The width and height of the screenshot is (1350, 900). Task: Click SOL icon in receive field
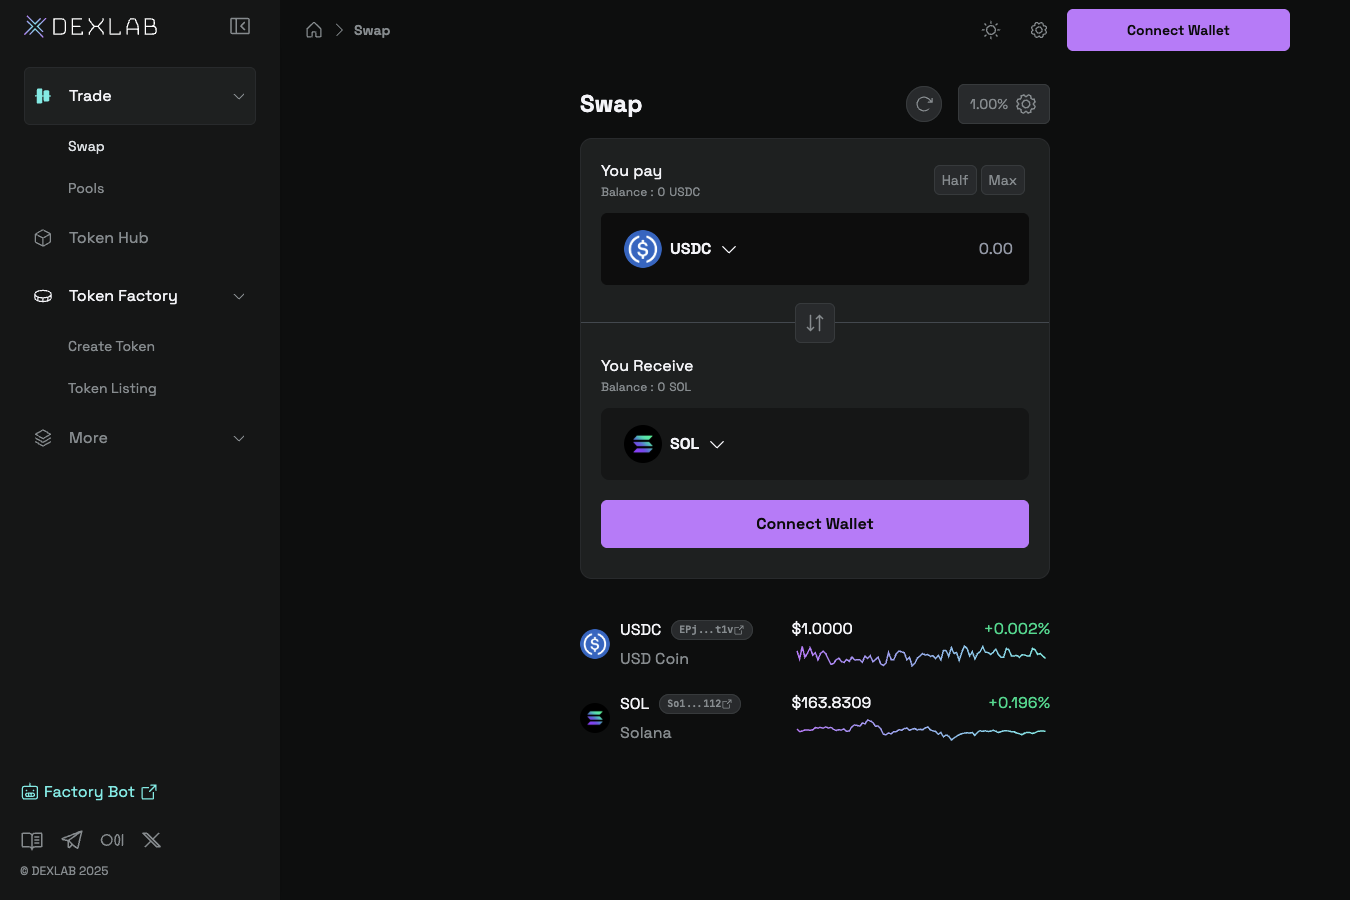pos(643,444)
